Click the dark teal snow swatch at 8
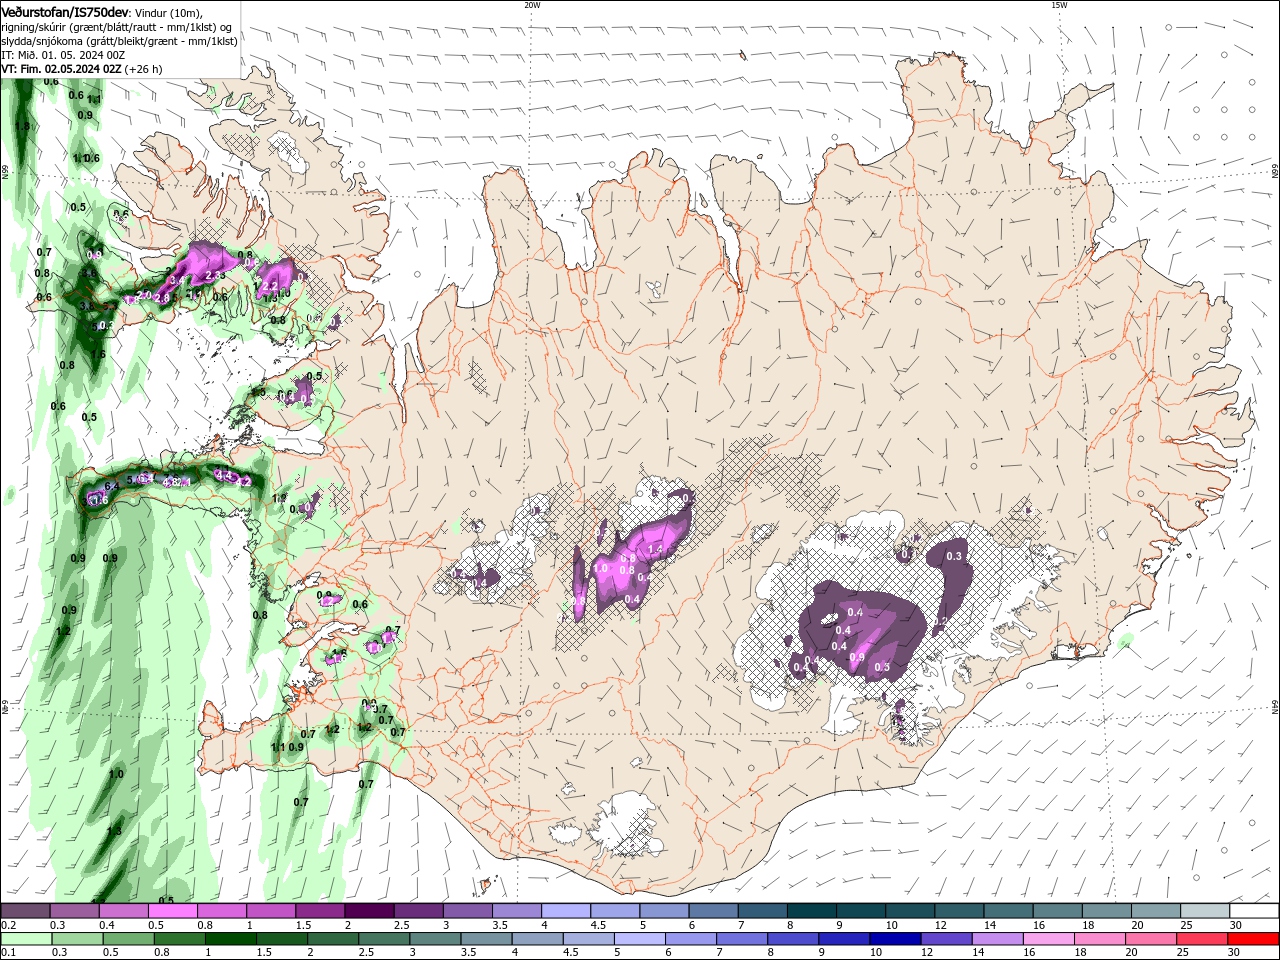 tap(810, 911)
